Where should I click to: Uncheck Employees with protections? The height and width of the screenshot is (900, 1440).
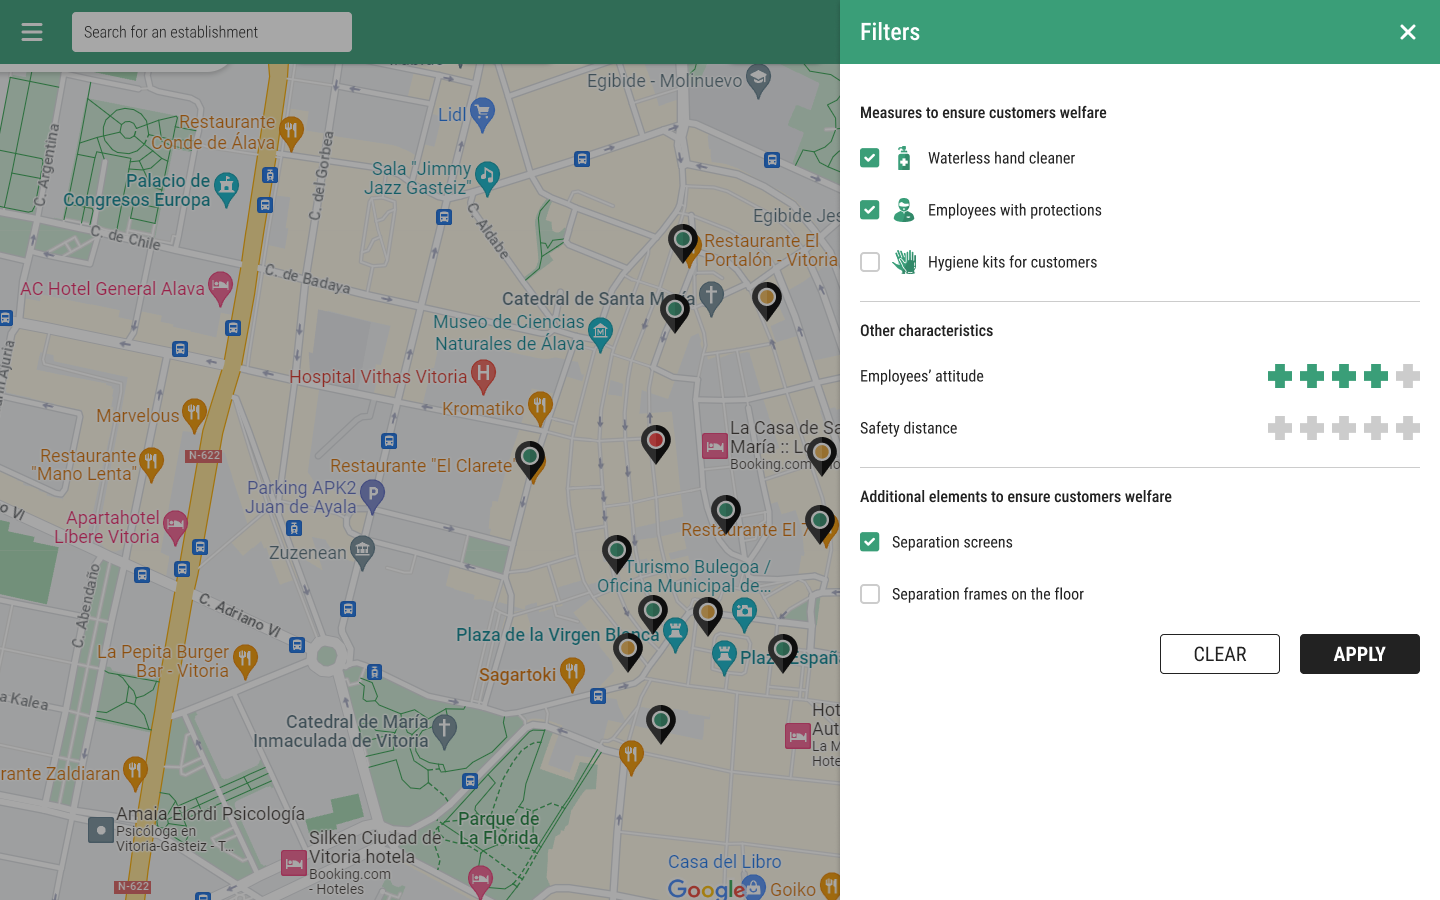870,210
